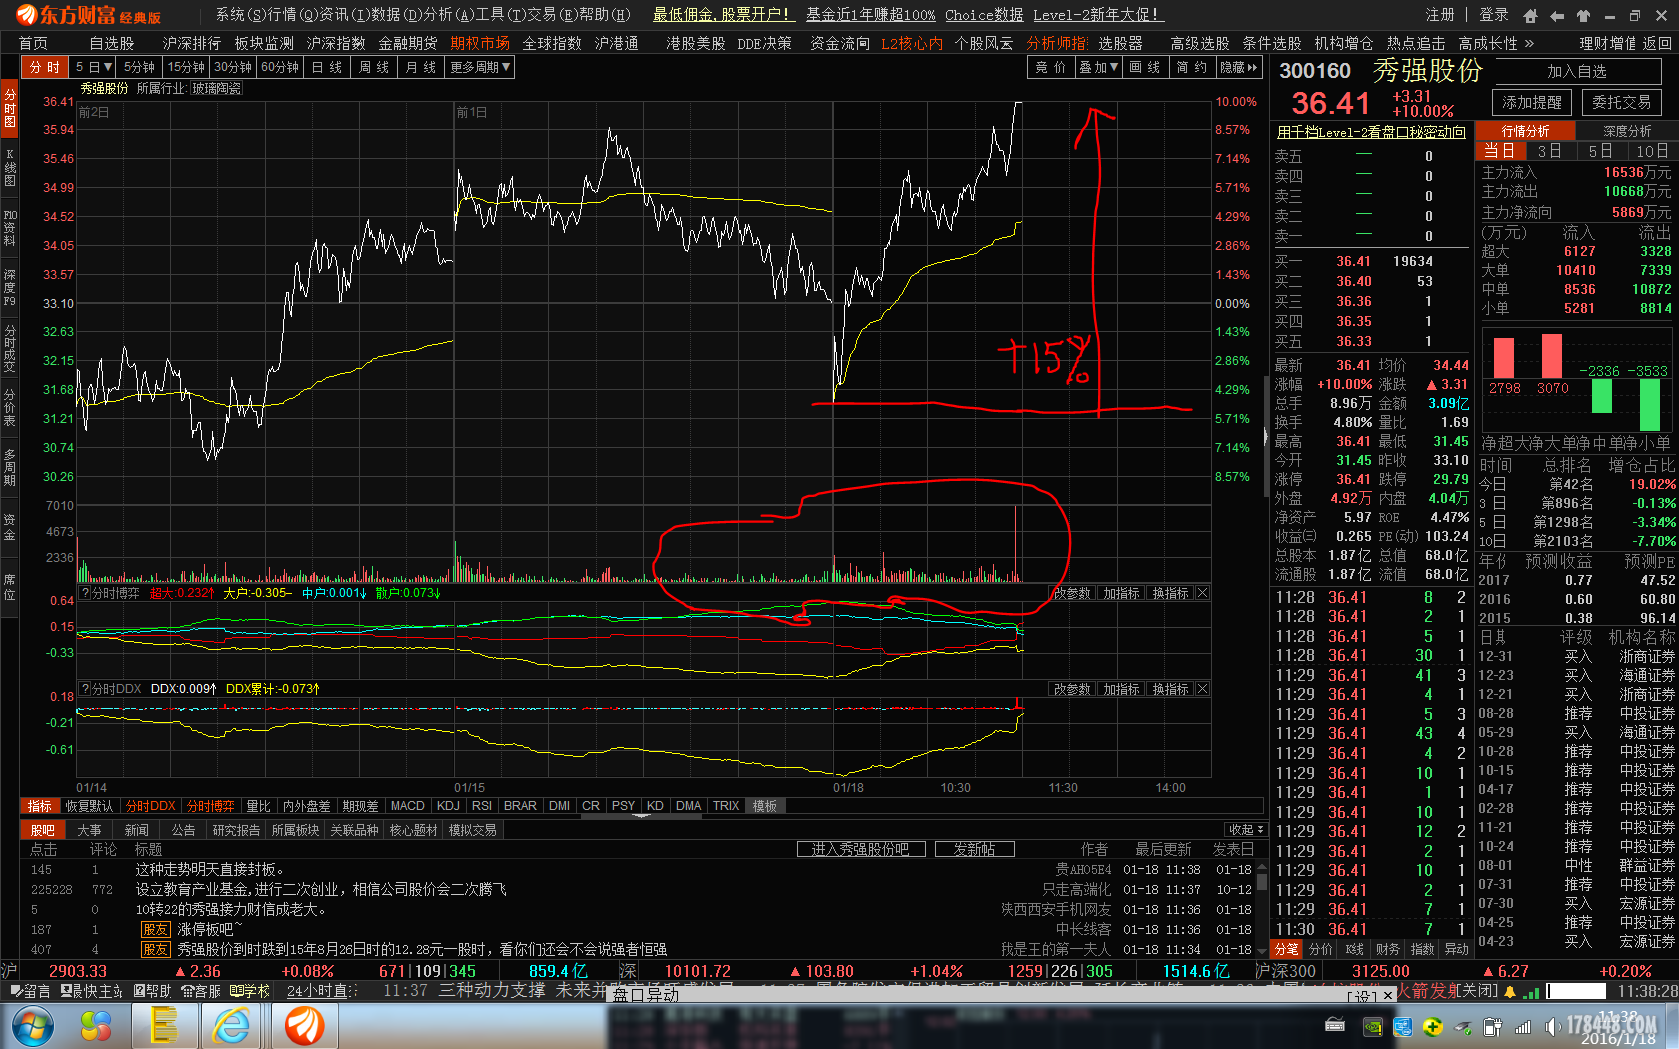Image resolution: width=1679 pixels, height=1049 pixels.
Task: Toggle the 深度分析 analysis view
Action: click(x=1627, y=131)
